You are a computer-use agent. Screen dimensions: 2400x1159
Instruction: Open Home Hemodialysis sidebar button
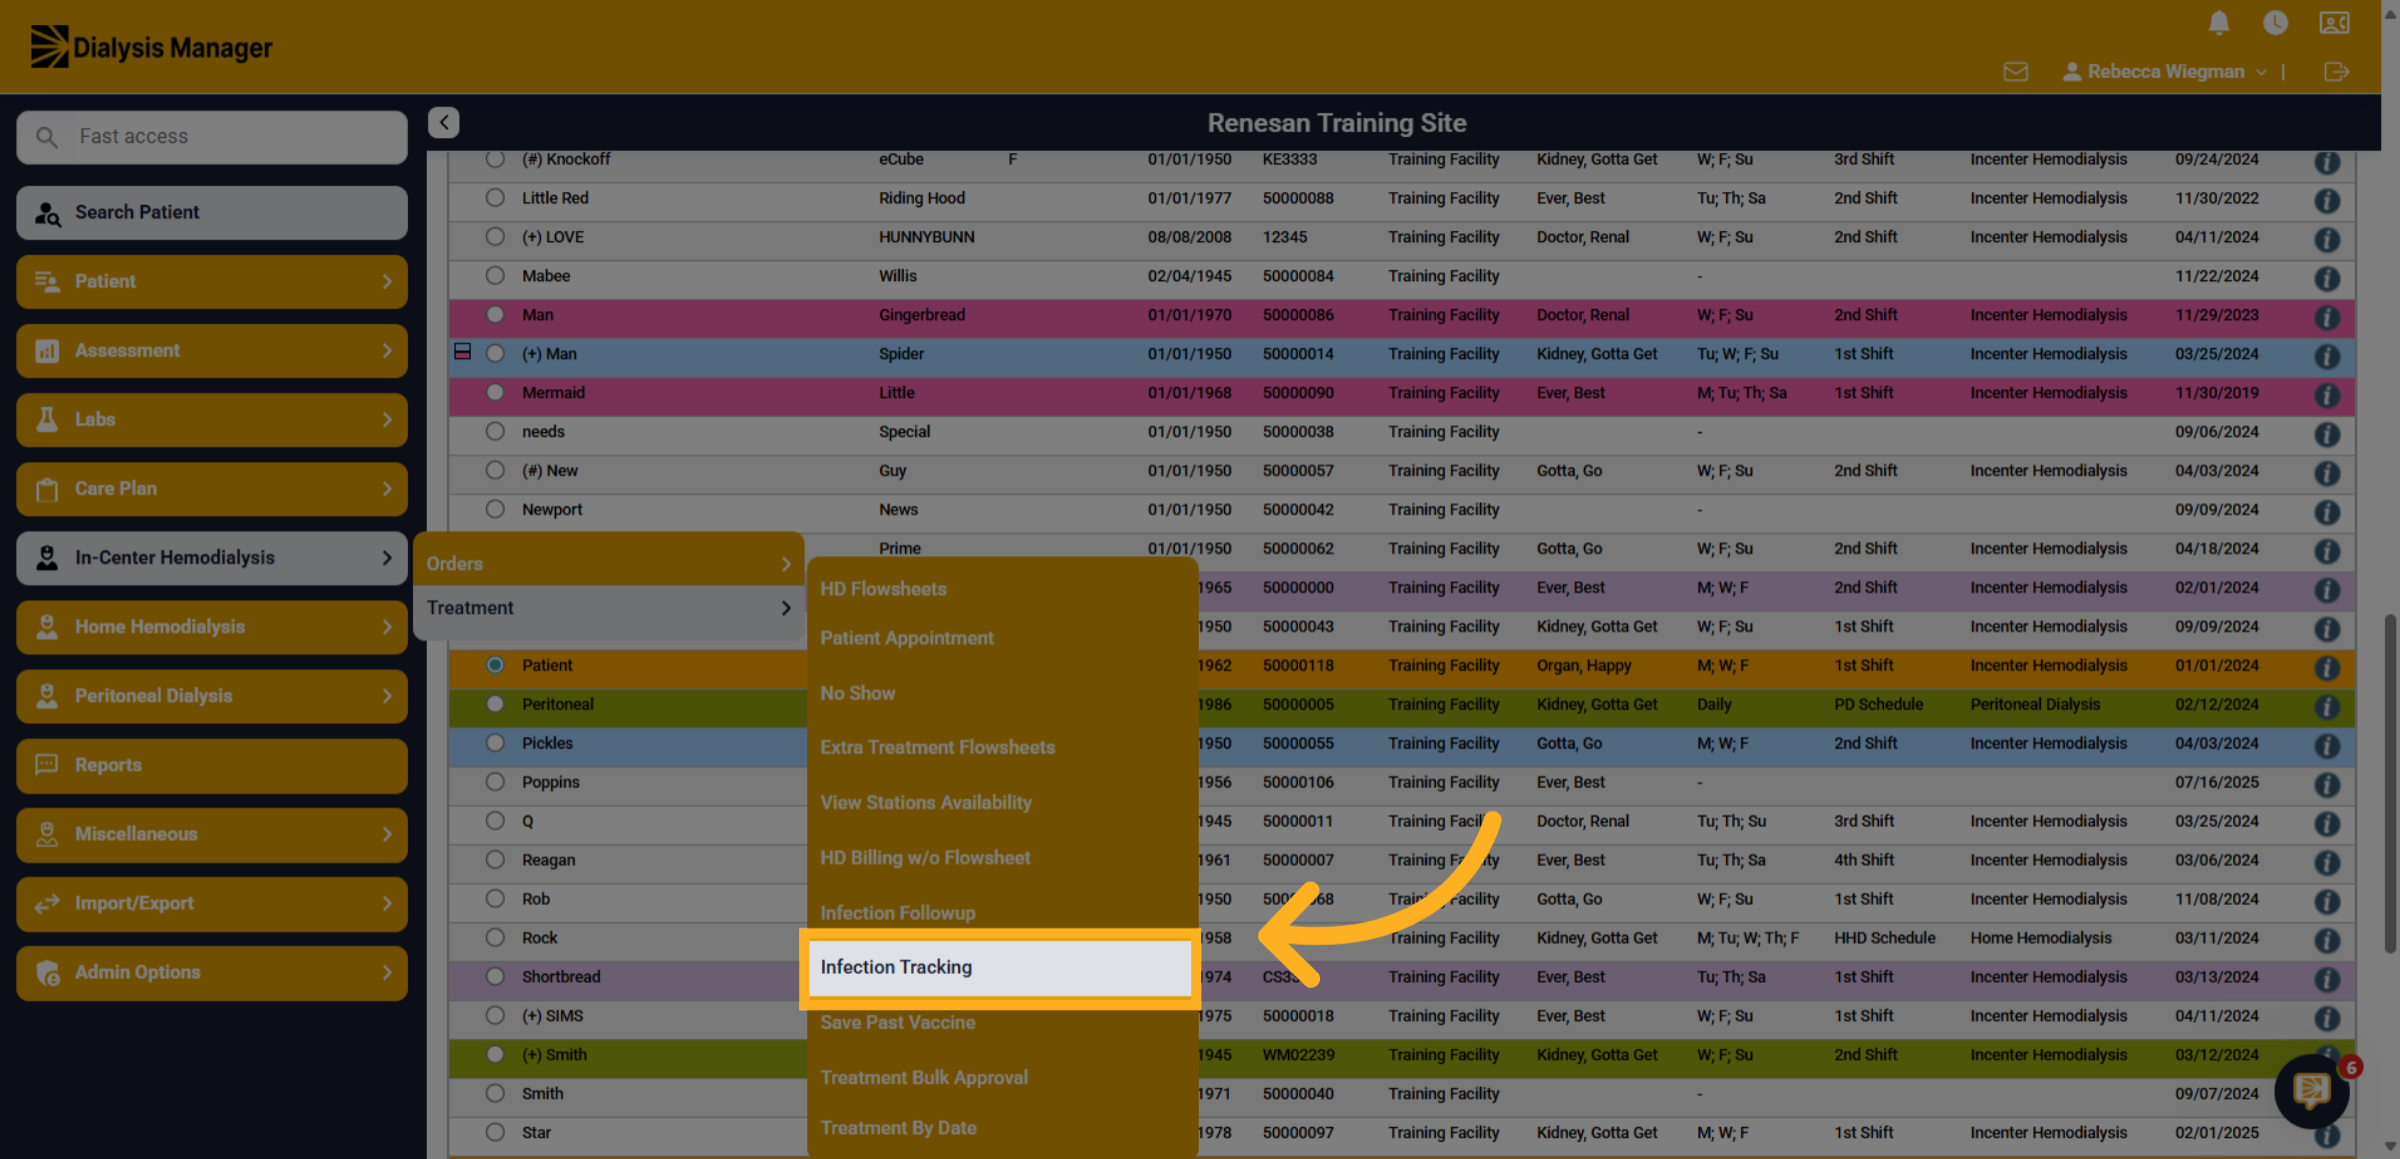coord(212,627)
